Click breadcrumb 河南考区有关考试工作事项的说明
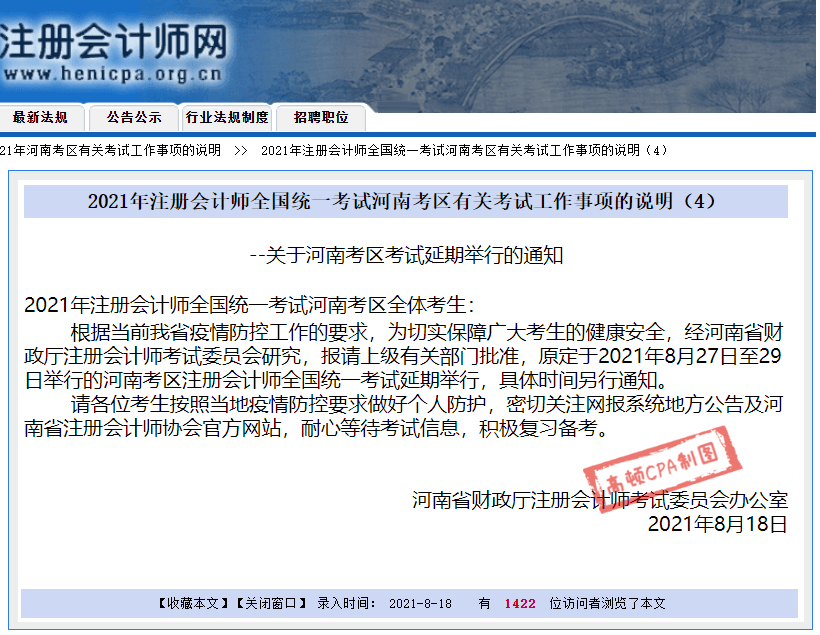Image resolution: width=820 pixels, height=635 pixels. point(110,151)
